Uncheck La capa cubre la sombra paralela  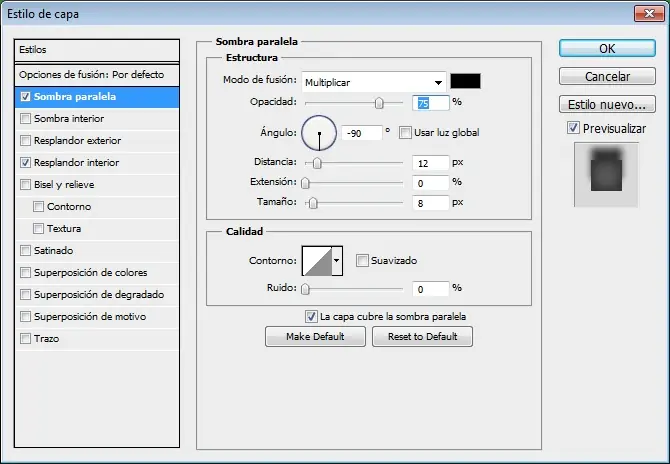[x=311, y=317]
